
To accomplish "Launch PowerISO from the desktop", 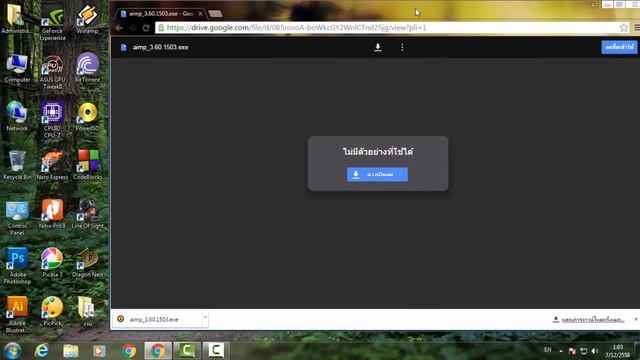I will coord(87,116).
